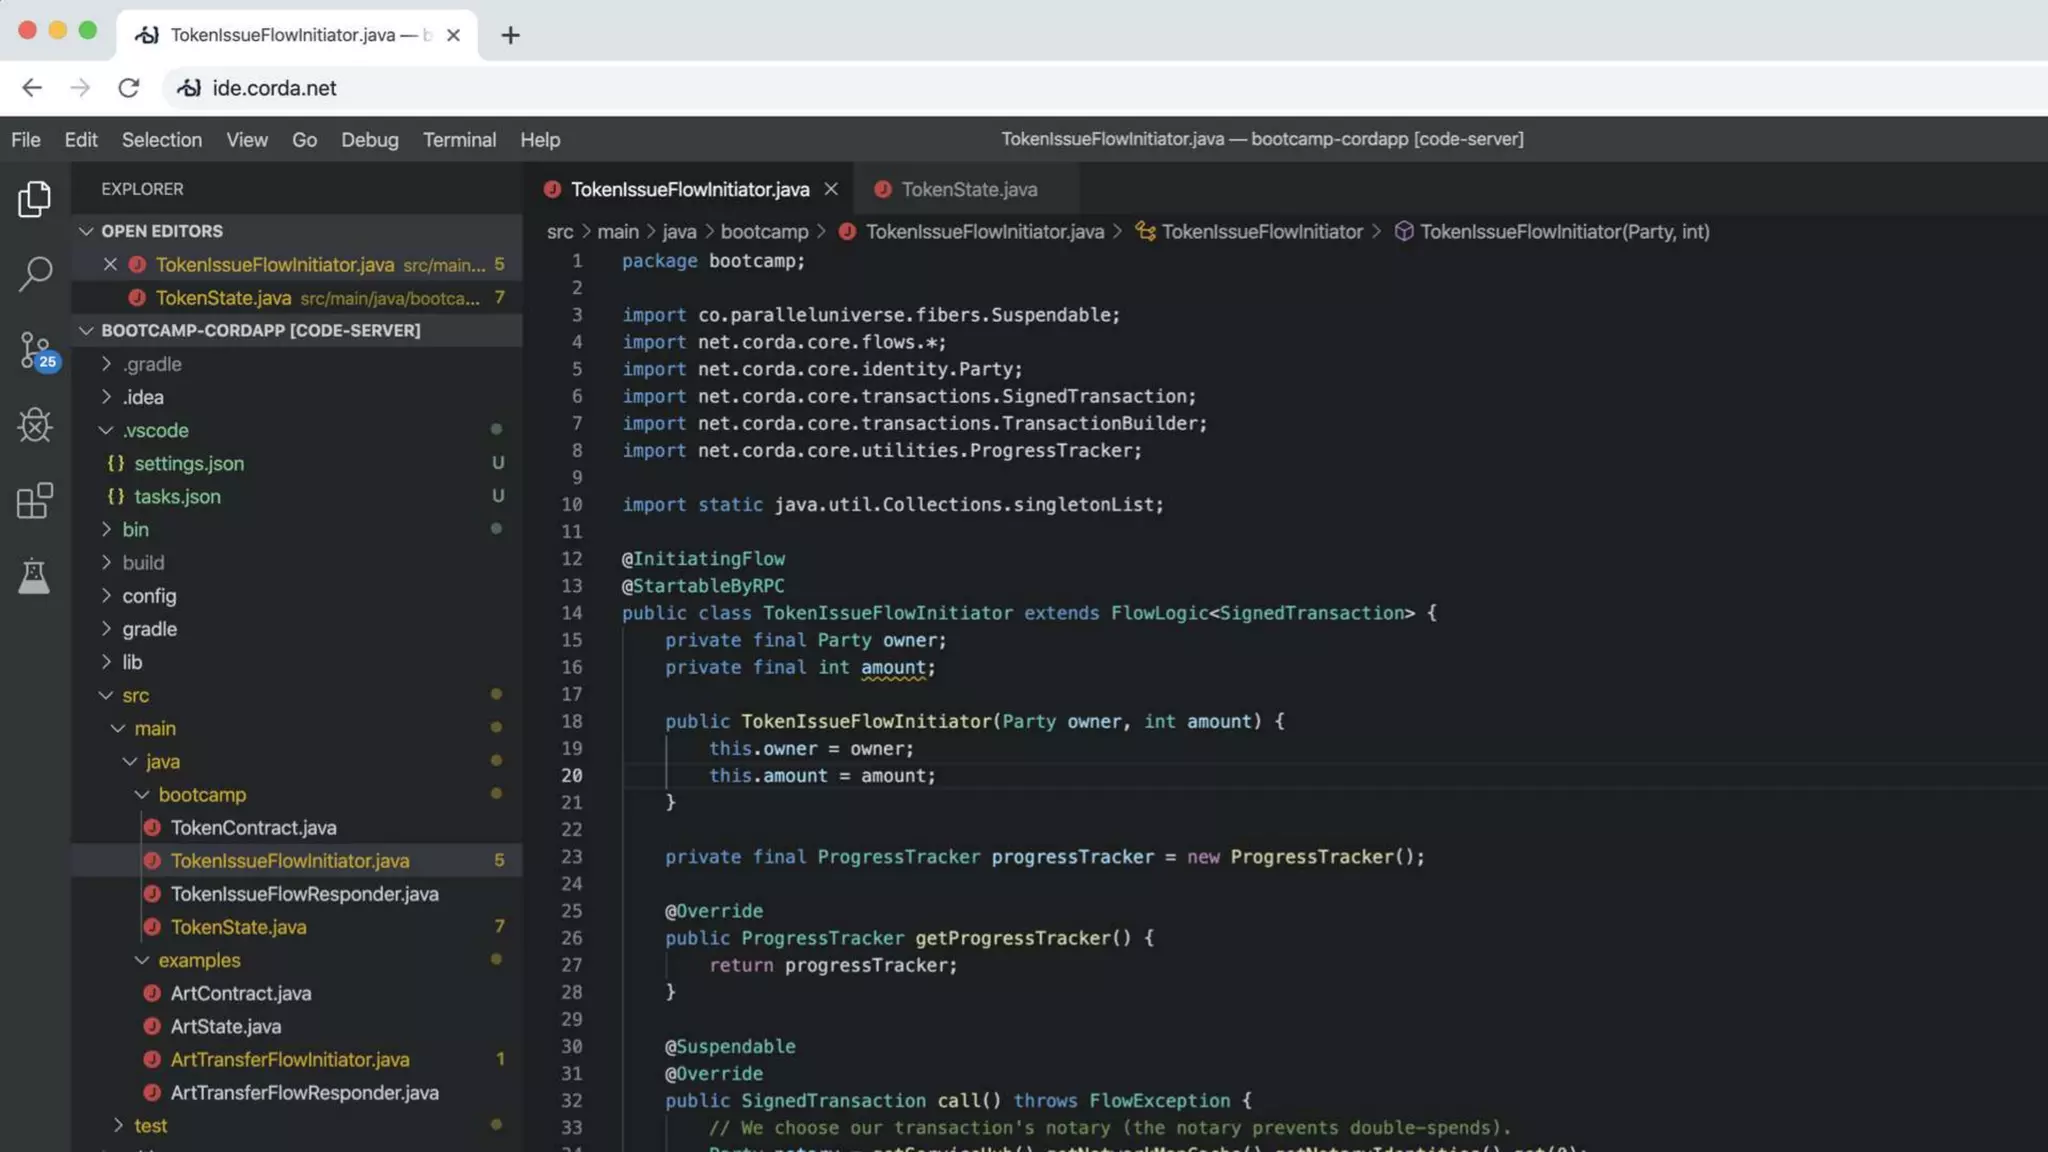
Task: Reload the browser page
Action: 128,88
